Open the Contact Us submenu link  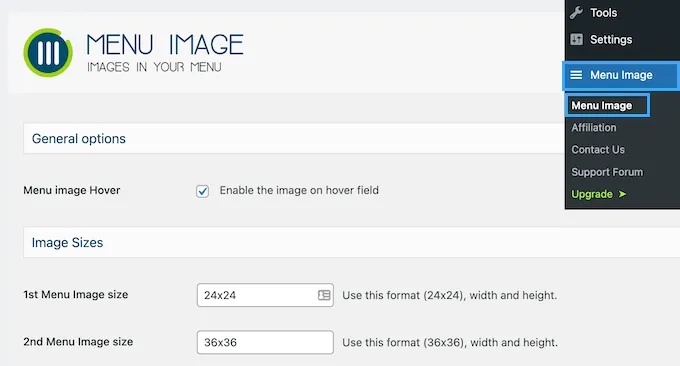click(x=598, y=150)
